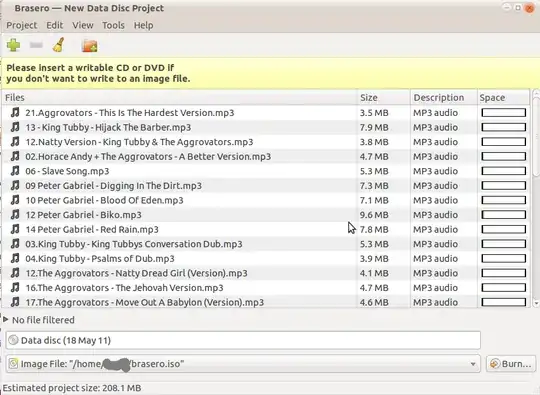Image resolution: width=540 pixels, height=395 pixels.
Task: Click music note icon beside Biko.mp3
Action: [x=15, y=215]
